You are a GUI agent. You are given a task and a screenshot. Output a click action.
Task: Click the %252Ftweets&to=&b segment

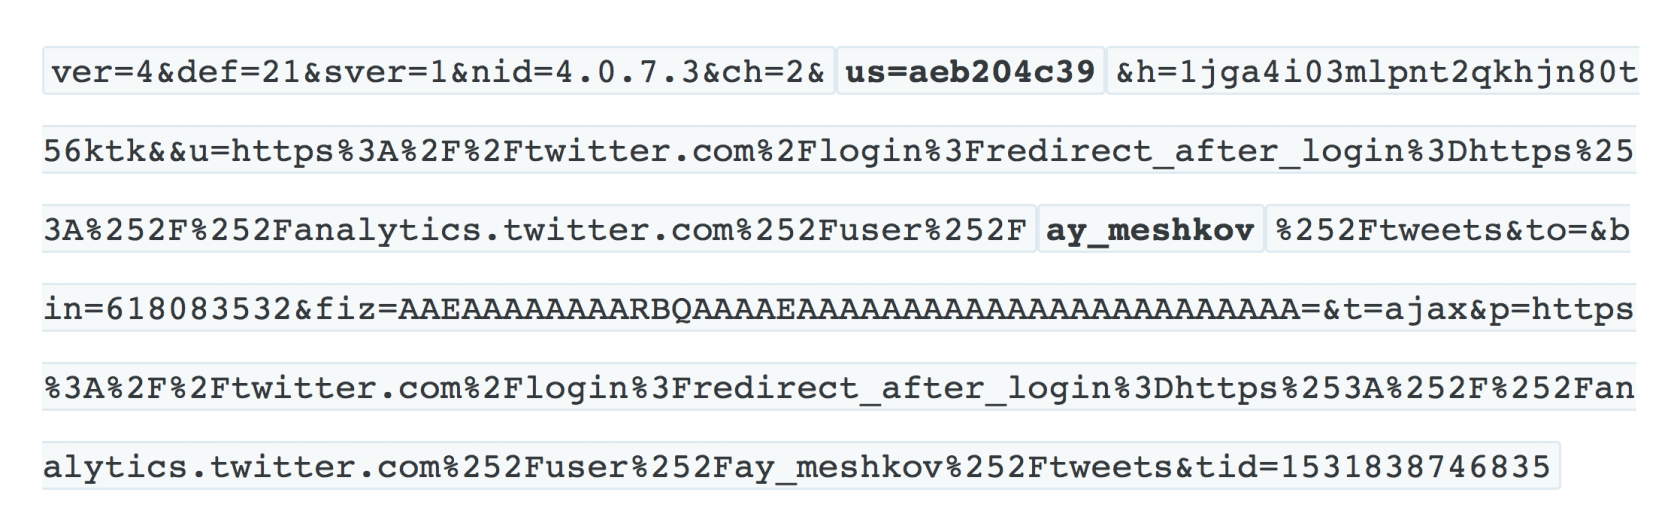pyautogui.click(x=1453, y=230)
